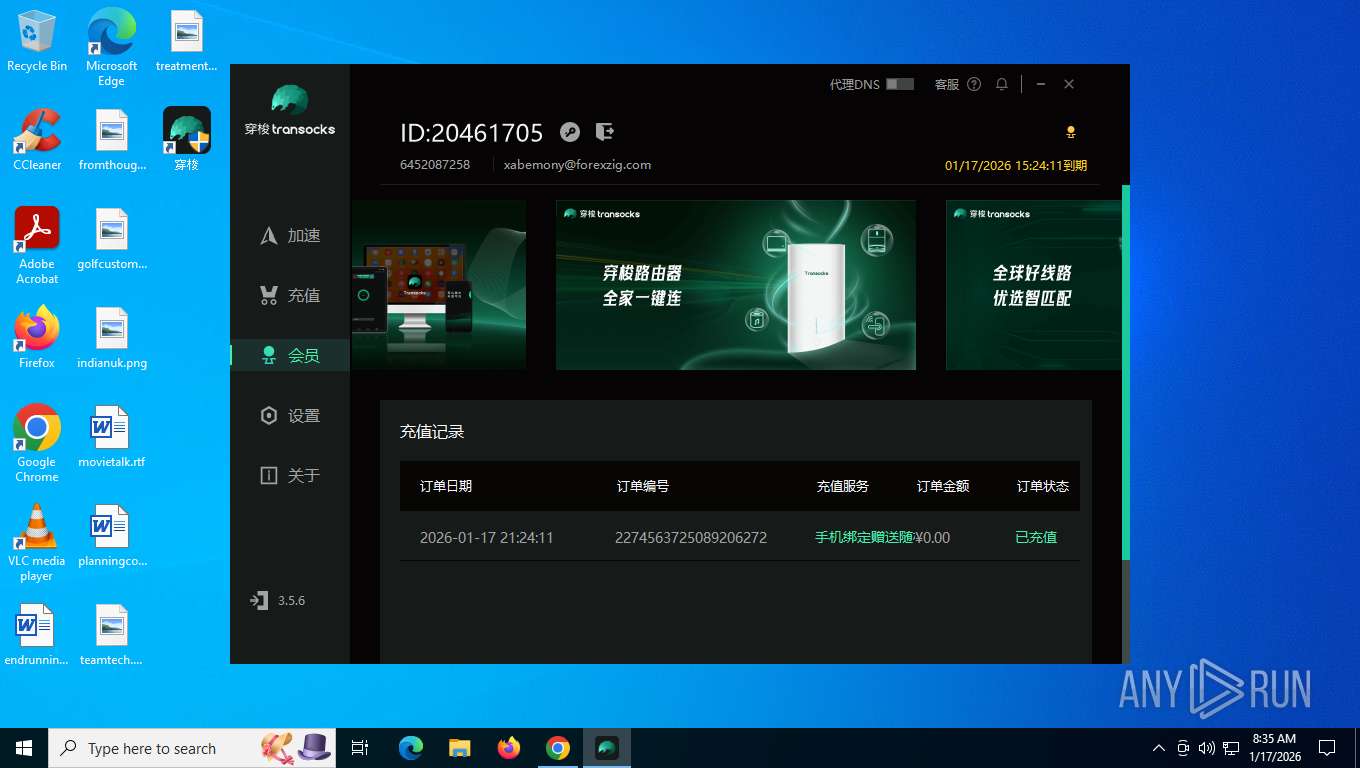Click the 订单状态 column header

(1043, 486)
